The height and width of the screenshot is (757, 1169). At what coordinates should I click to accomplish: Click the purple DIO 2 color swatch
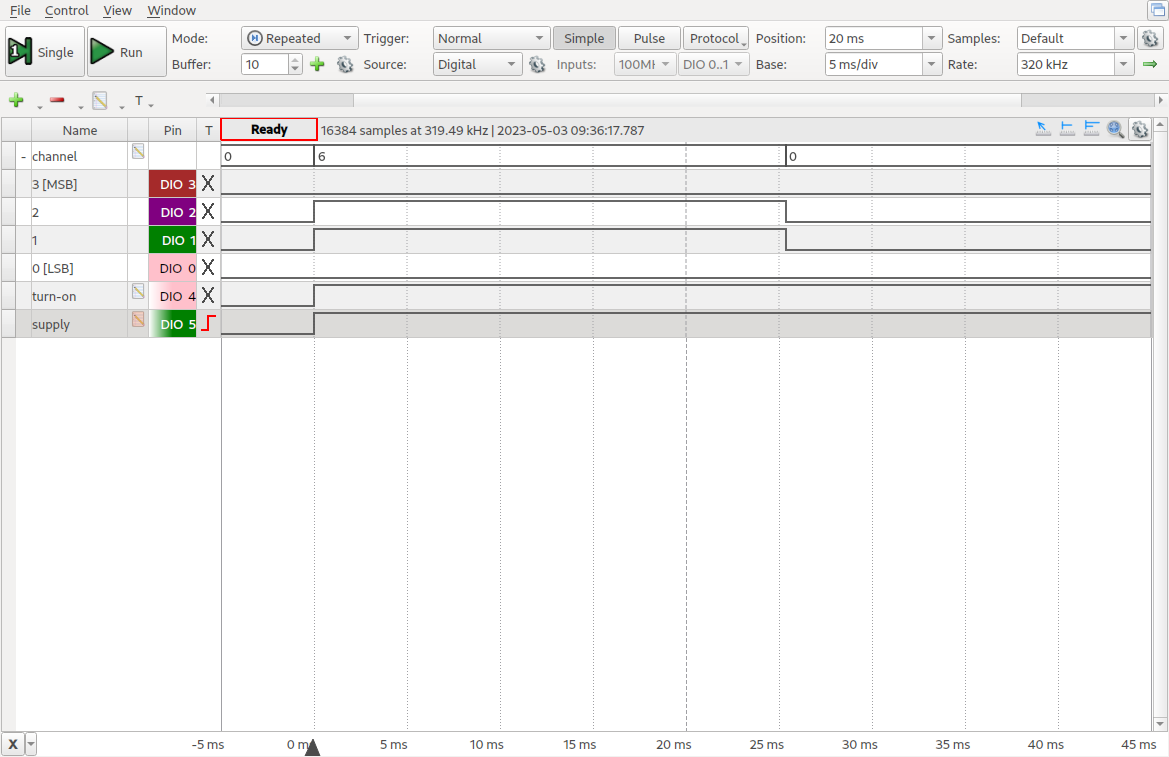pos(172,212)
